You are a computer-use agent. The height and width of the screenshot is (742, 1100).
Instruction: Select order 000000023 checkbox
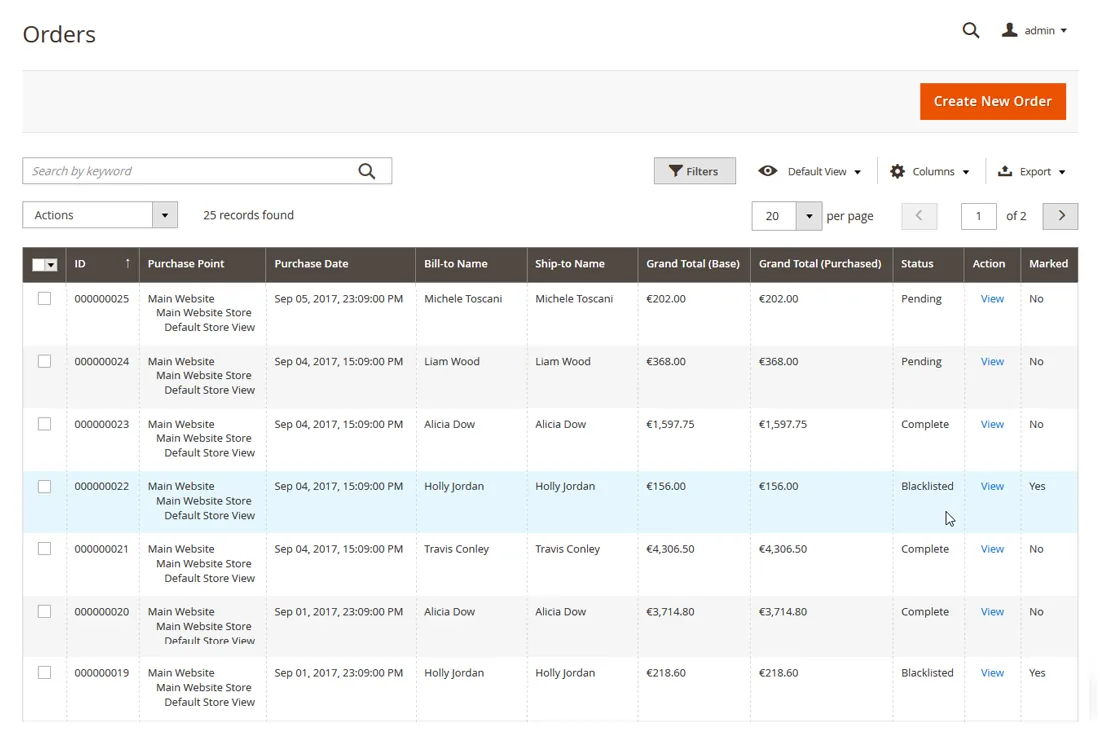44,424
